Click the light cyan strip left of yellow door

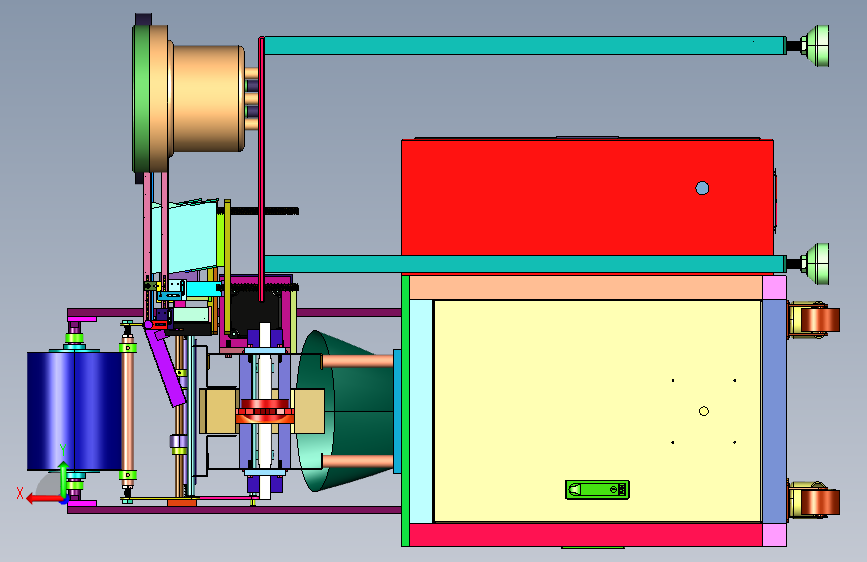[x=421, y=411]
